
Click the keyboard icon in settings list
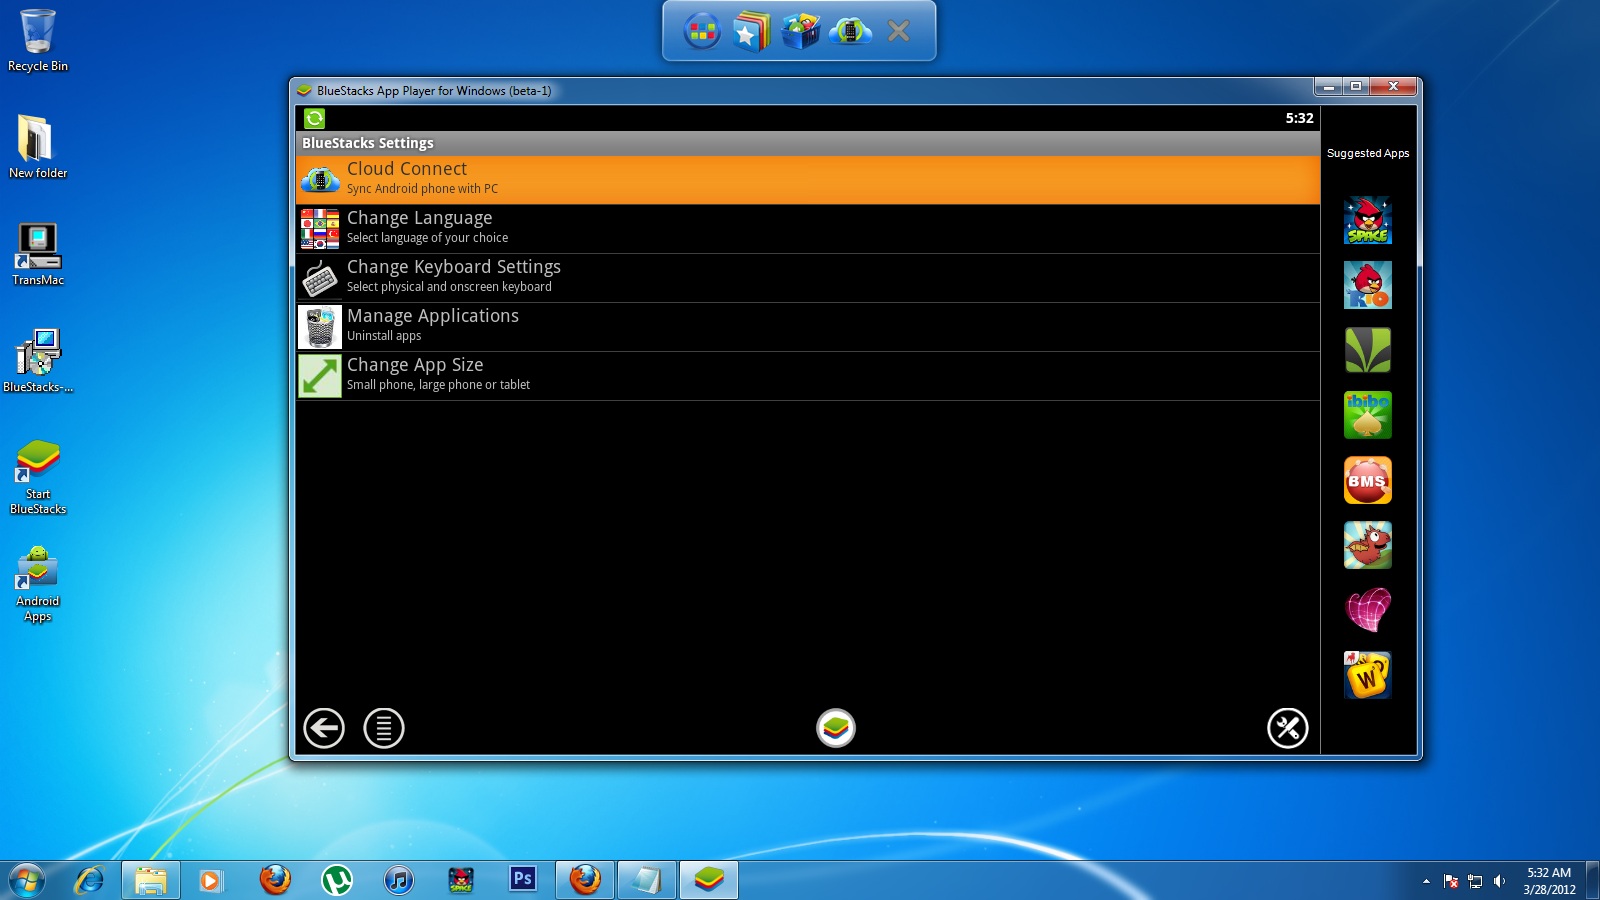pos(320,278)
